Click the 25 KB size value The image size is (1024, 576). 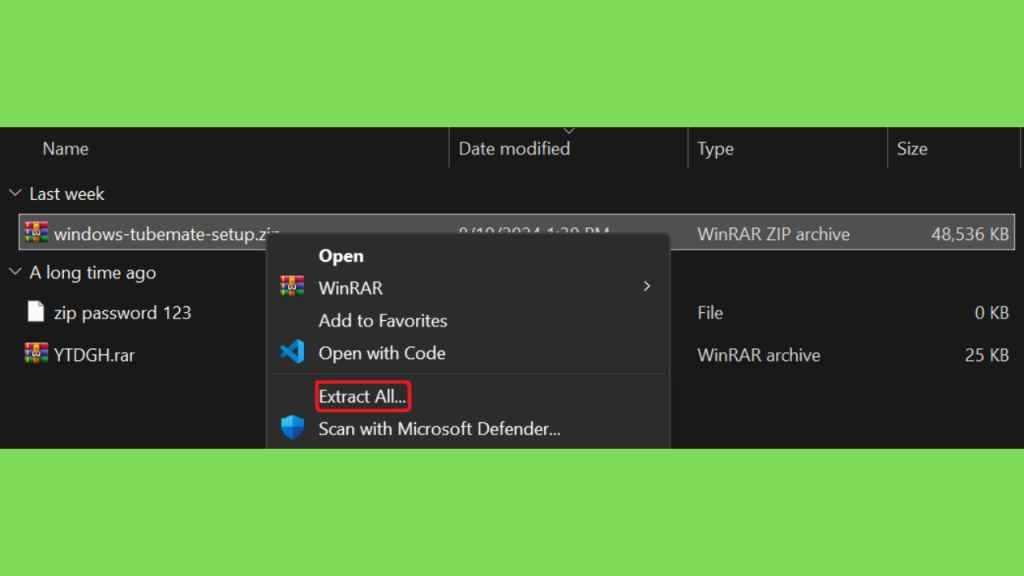[987, 355]
